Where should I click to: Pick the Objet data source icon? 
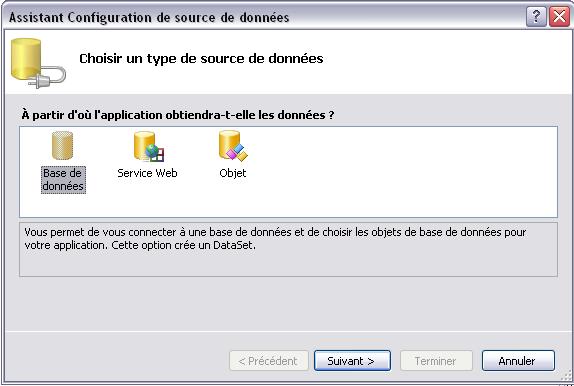coord(233,146)
